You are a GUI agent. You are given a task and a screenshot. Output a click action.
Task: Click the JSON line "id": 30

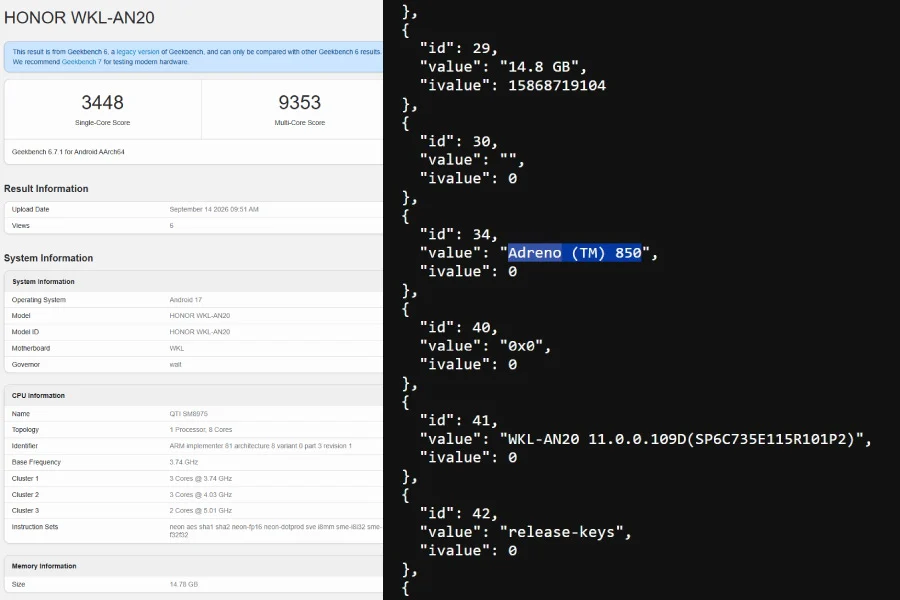(x=459, y=141)
